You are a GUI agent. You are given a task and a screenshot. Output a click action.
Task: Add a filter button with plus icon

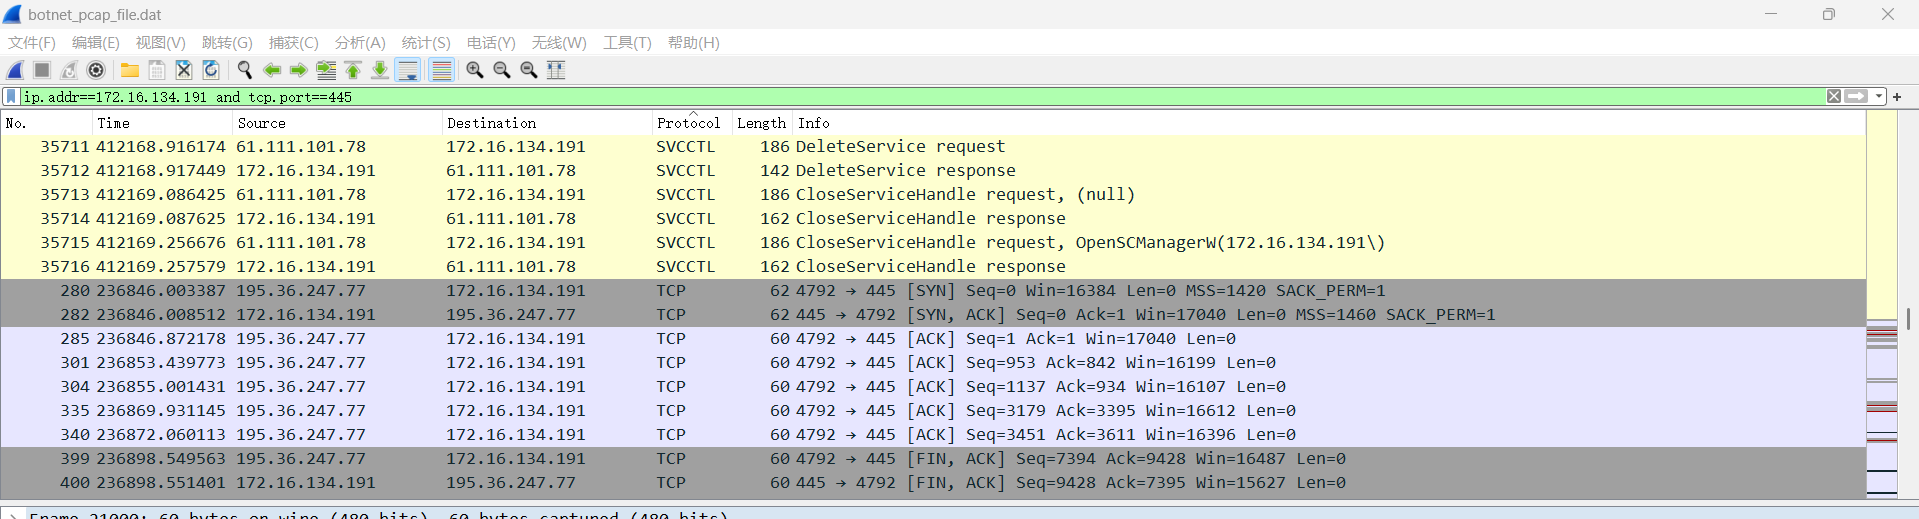pyautogui.click(x=1897, y=97)
